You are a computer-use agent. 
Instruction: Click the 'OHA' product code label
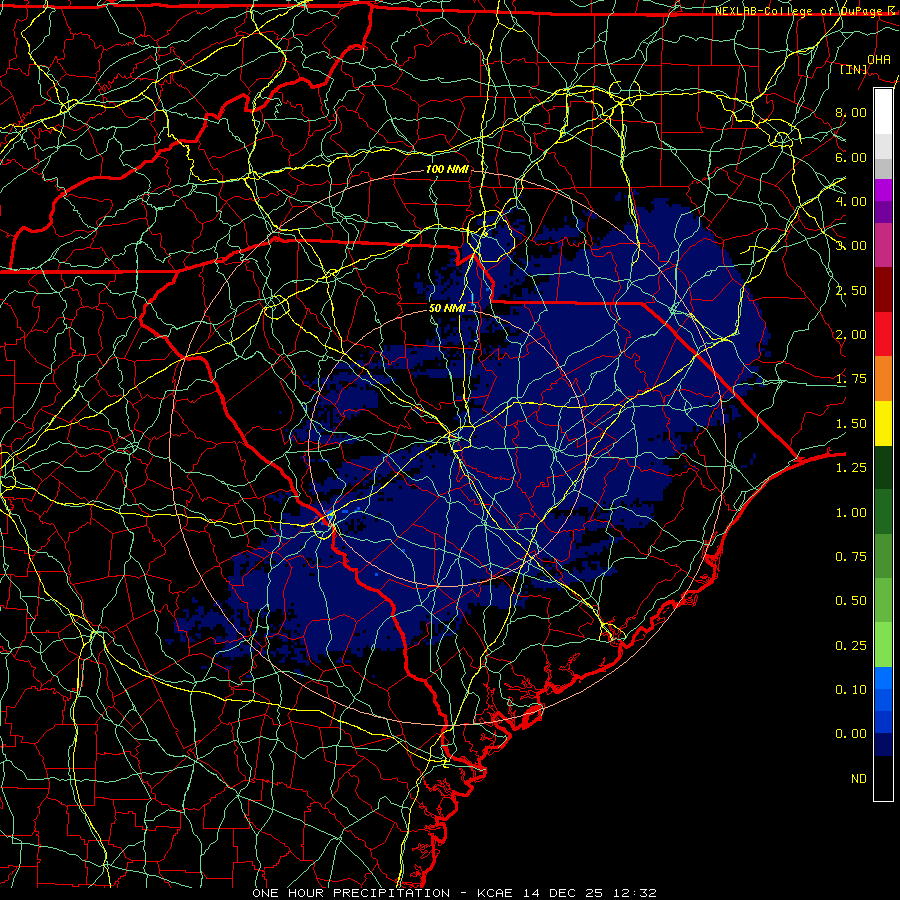tap(879, 59)
